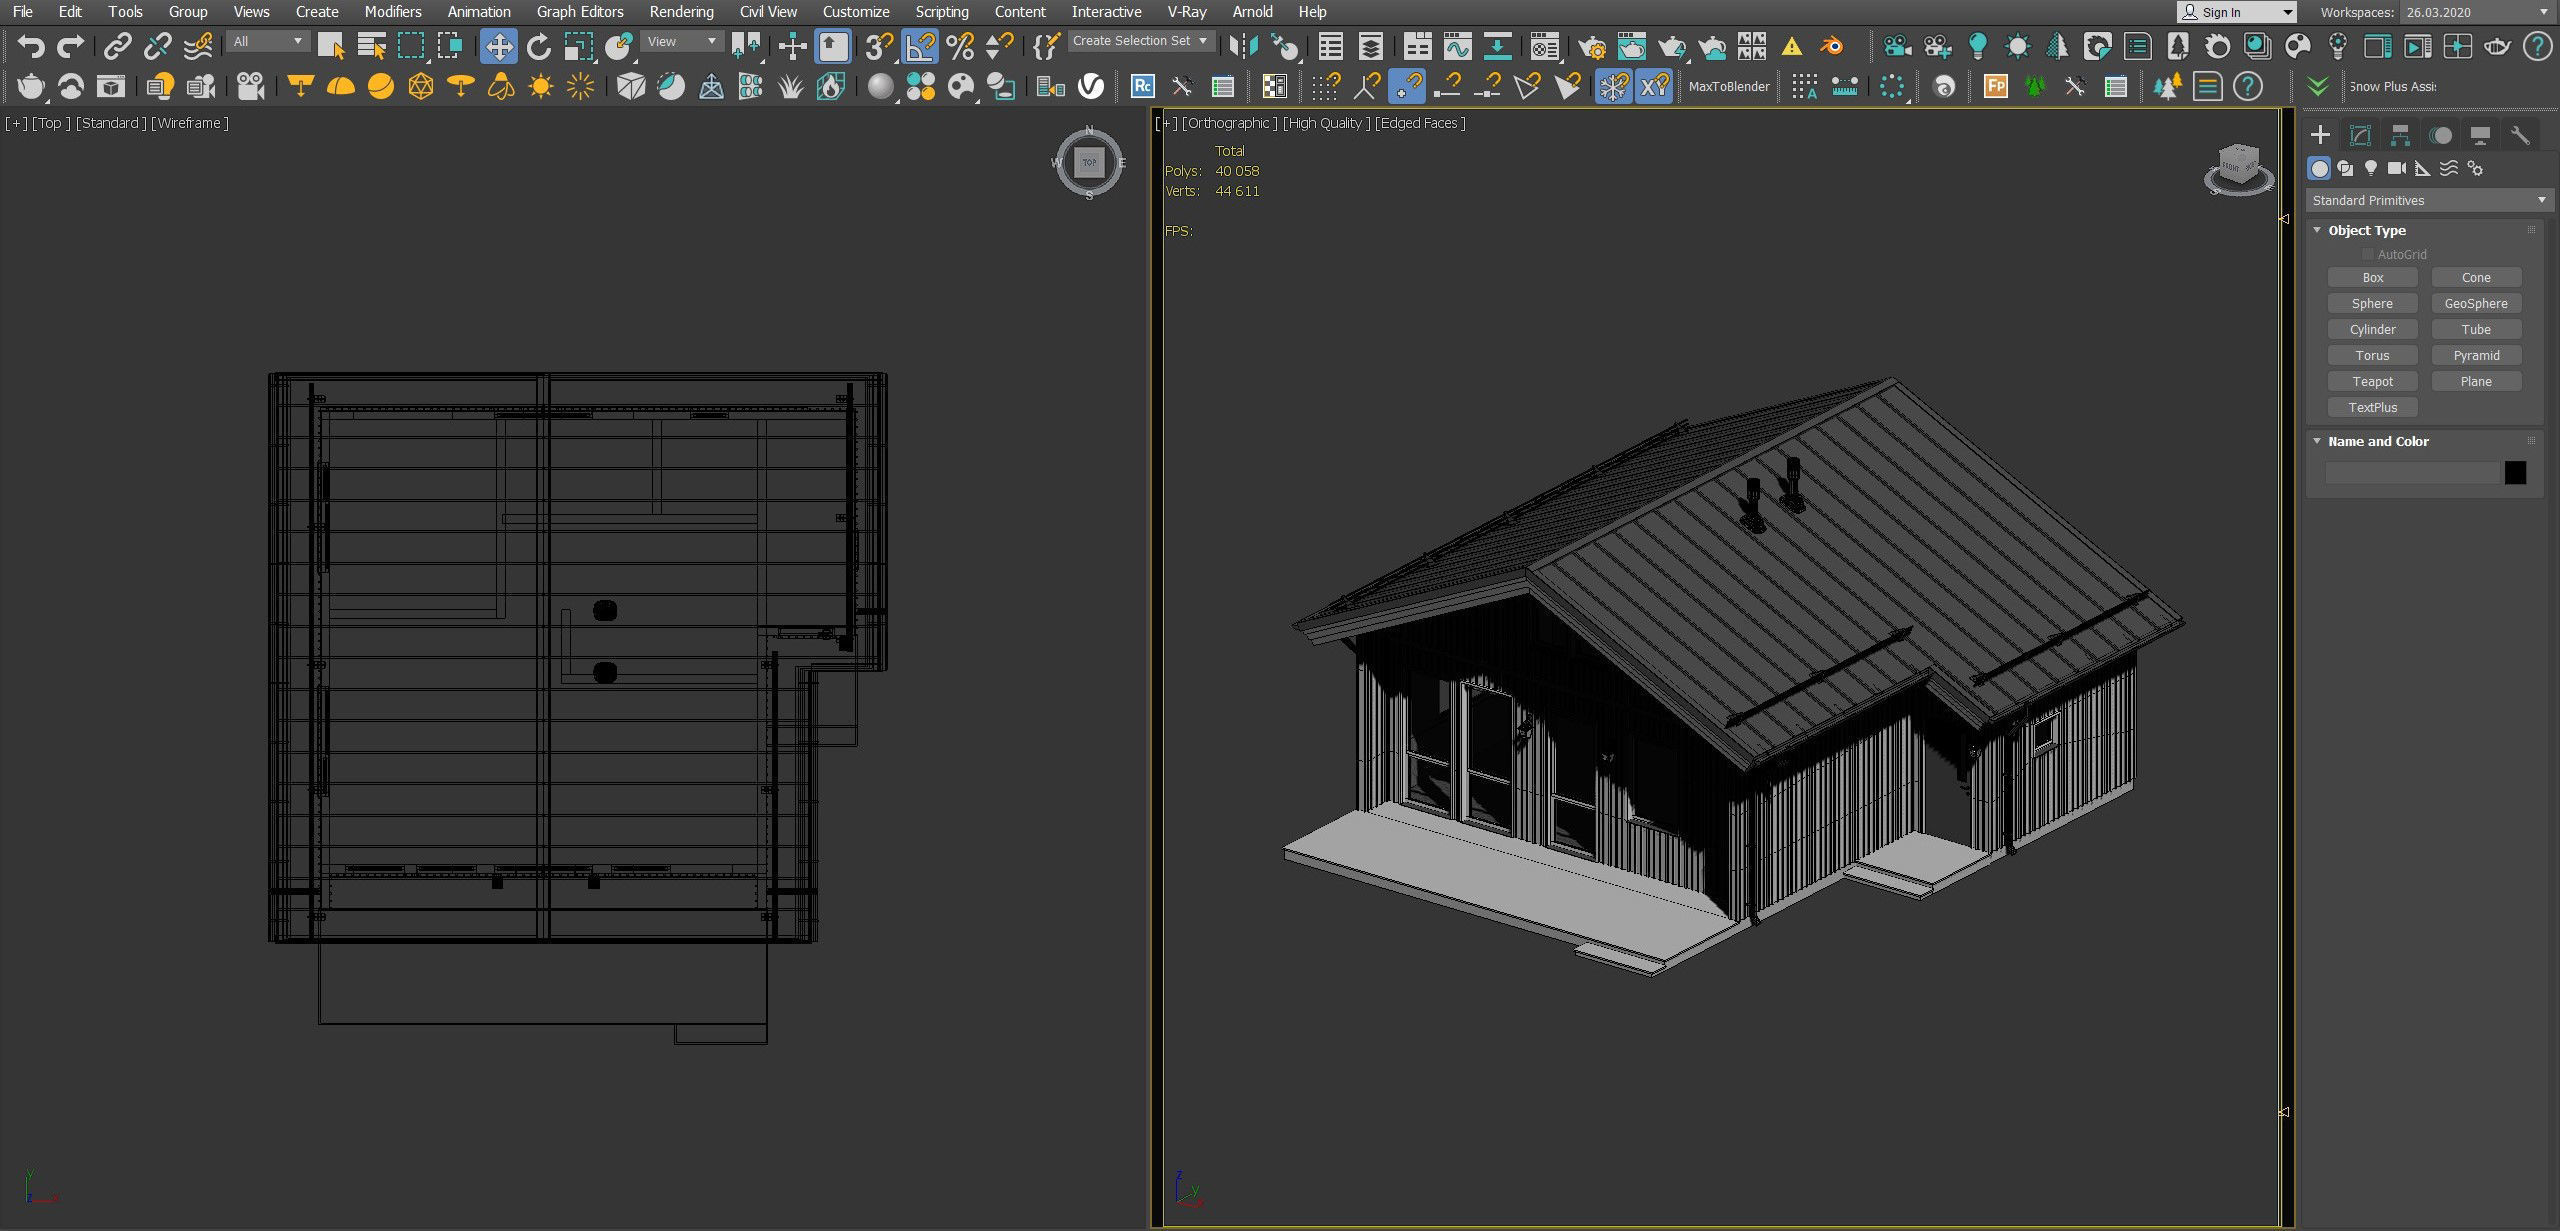
Task: Click the Box primitive button
Action: 2372,277
